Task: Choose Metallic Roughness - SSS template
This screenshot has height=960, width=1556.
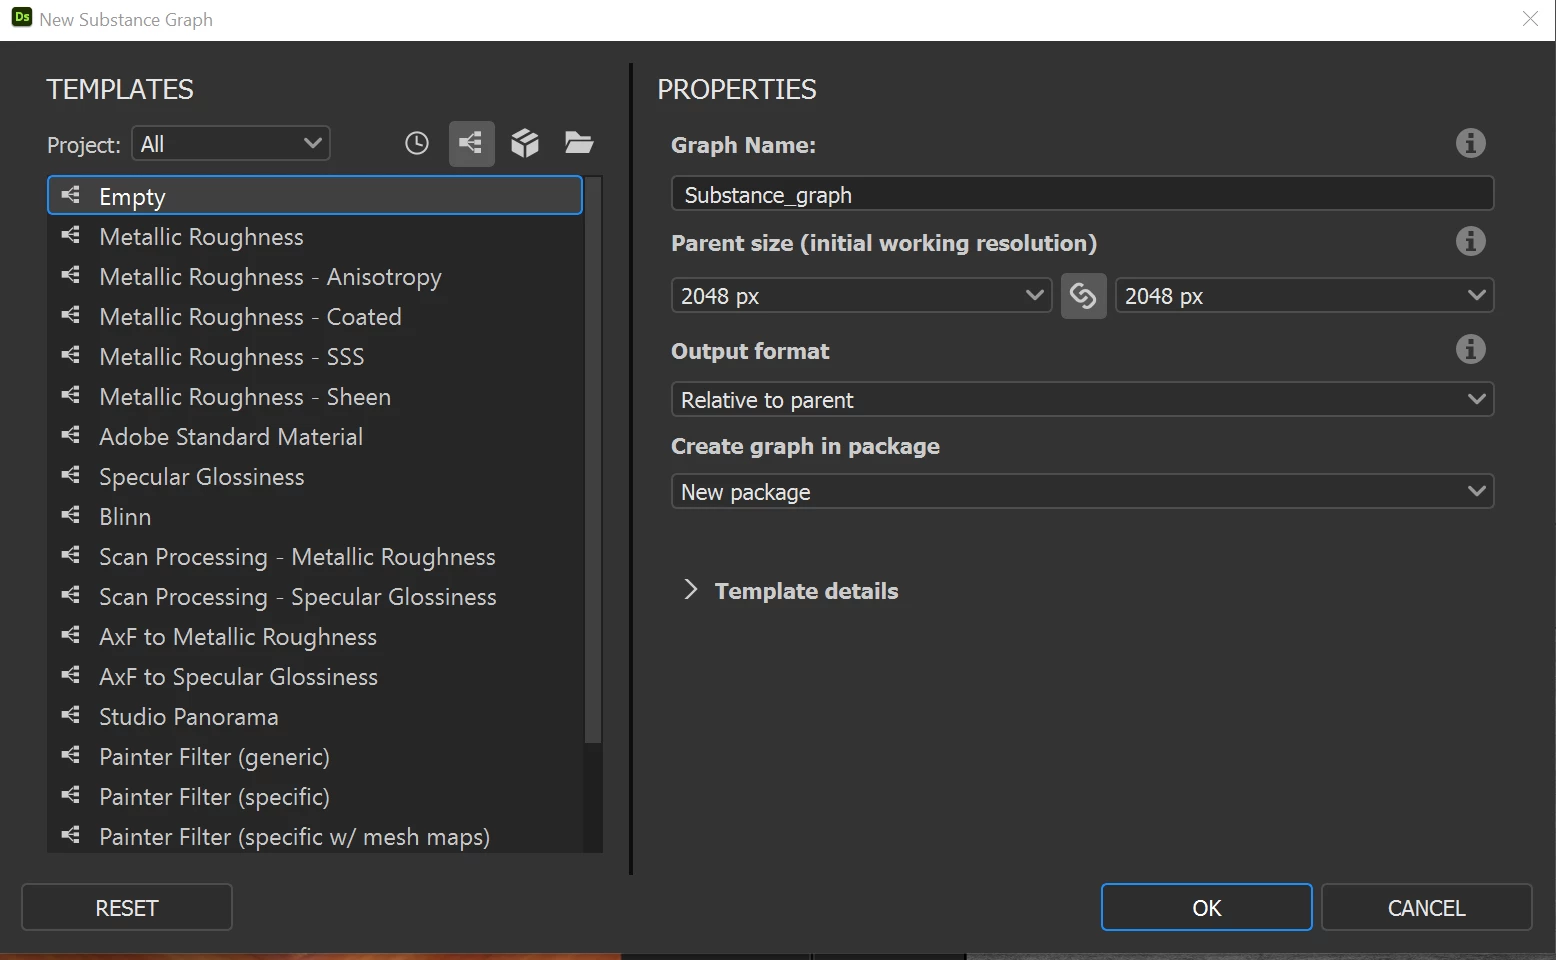Action: (x=315, y=356)
